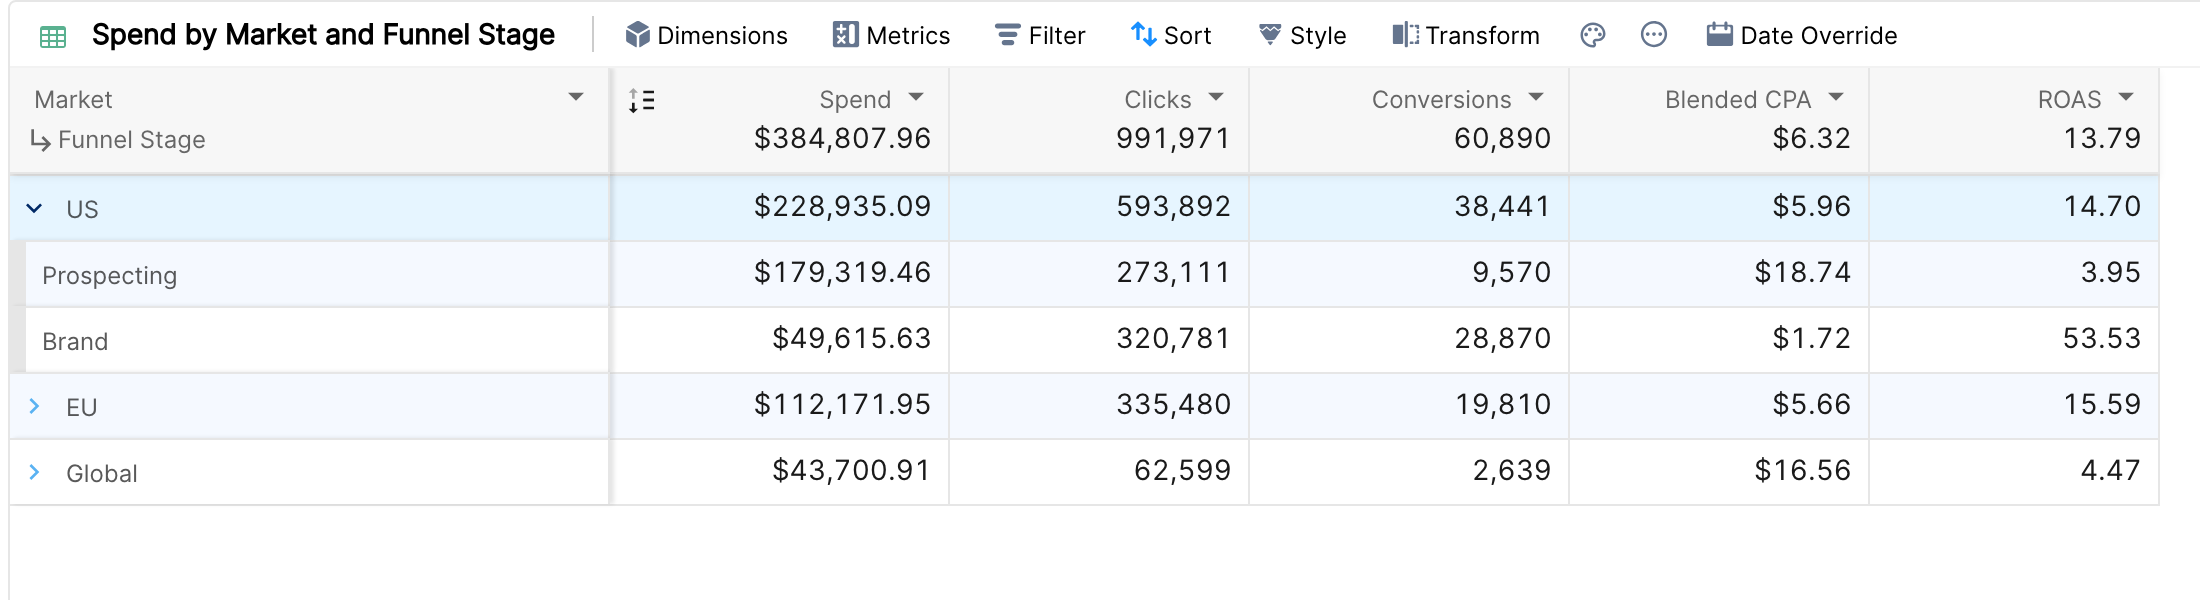Open the color palette icon
This screenshot has height=600, width=2200.
tap(1593, 35)
